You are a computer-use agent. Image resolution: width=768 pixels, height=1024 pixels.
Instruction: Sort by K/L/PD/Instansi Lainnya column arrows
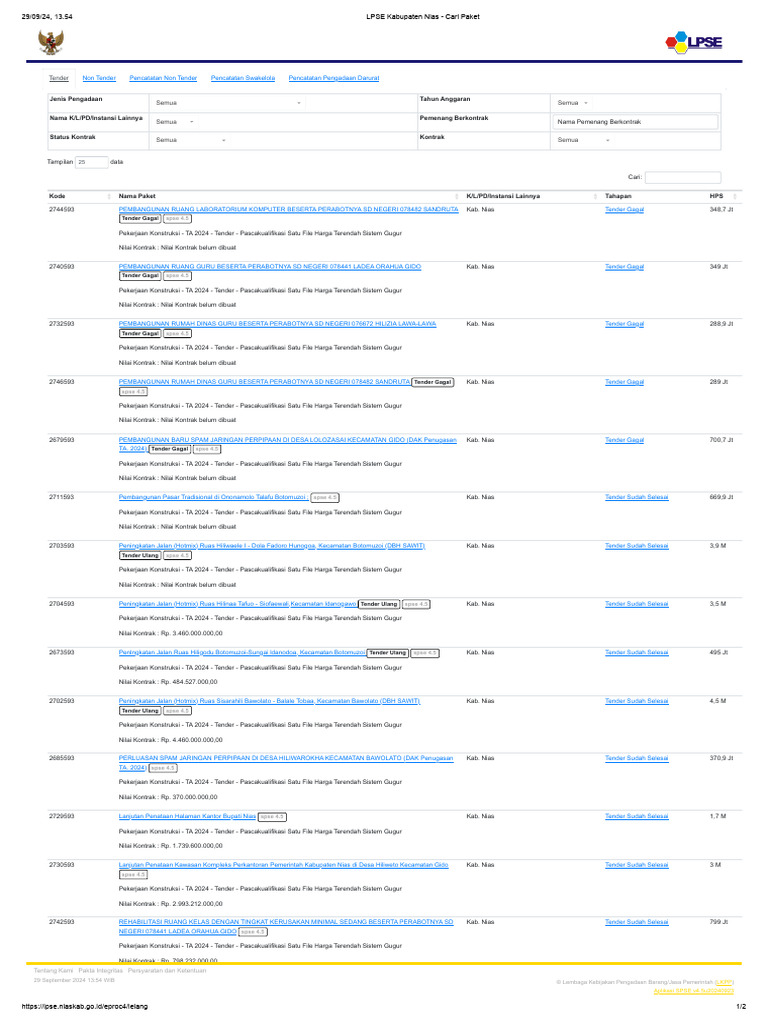596,197
